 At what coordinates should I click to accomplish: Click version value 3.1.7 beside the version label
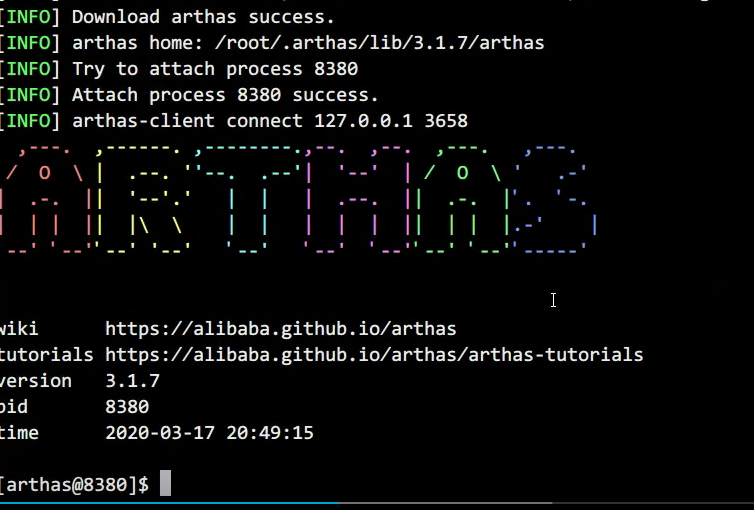[132, 381]
